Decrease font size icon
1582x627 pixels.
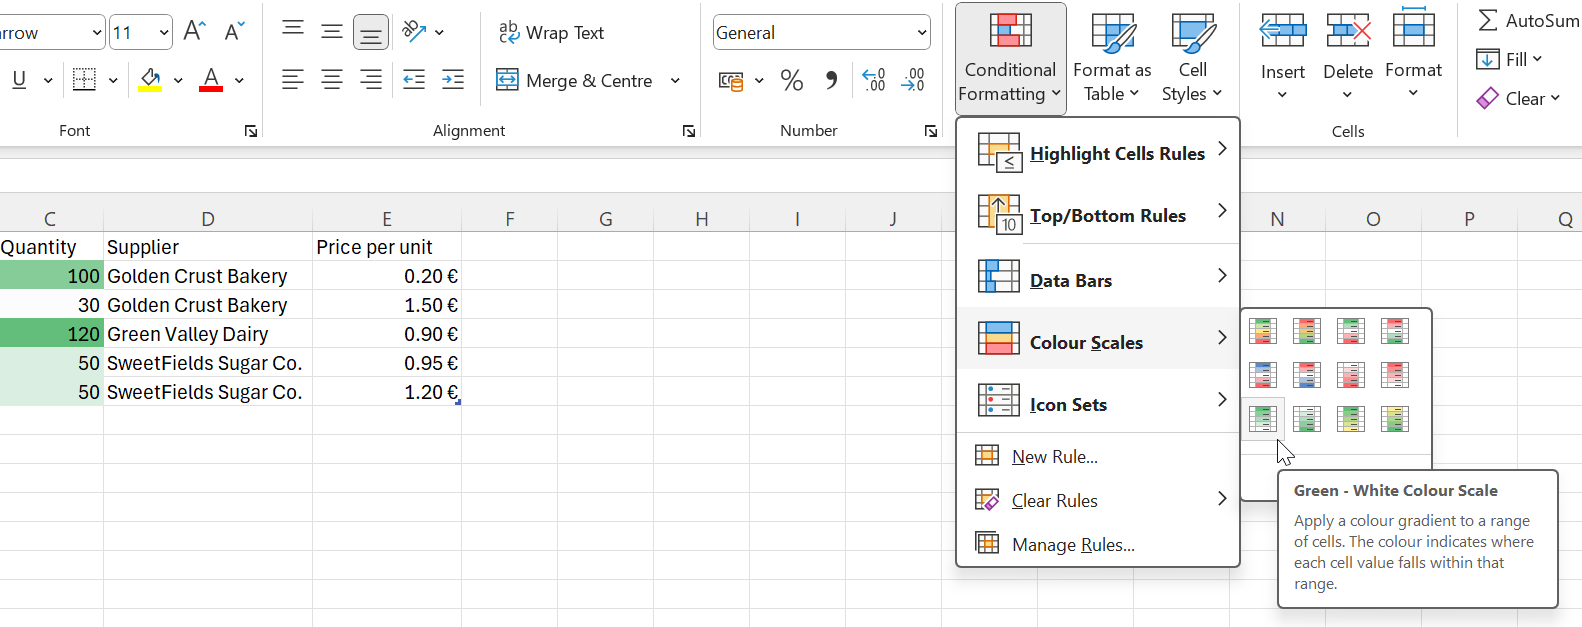pyautogui.click(x=234, y=32)
